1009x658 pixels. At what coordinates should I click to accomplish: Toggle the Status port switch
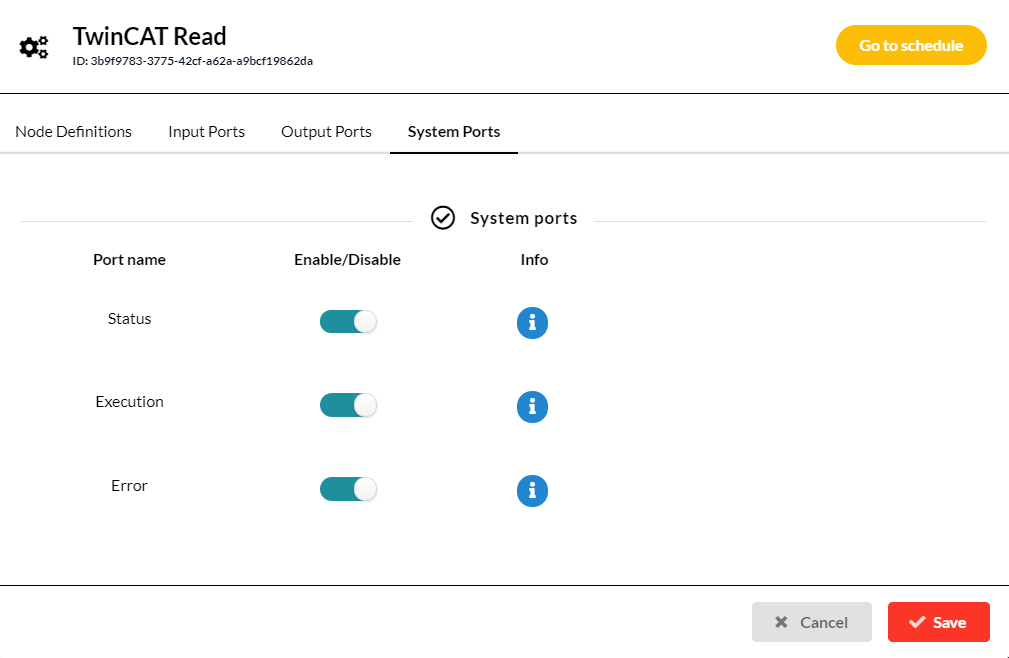(x=348, y=322)
